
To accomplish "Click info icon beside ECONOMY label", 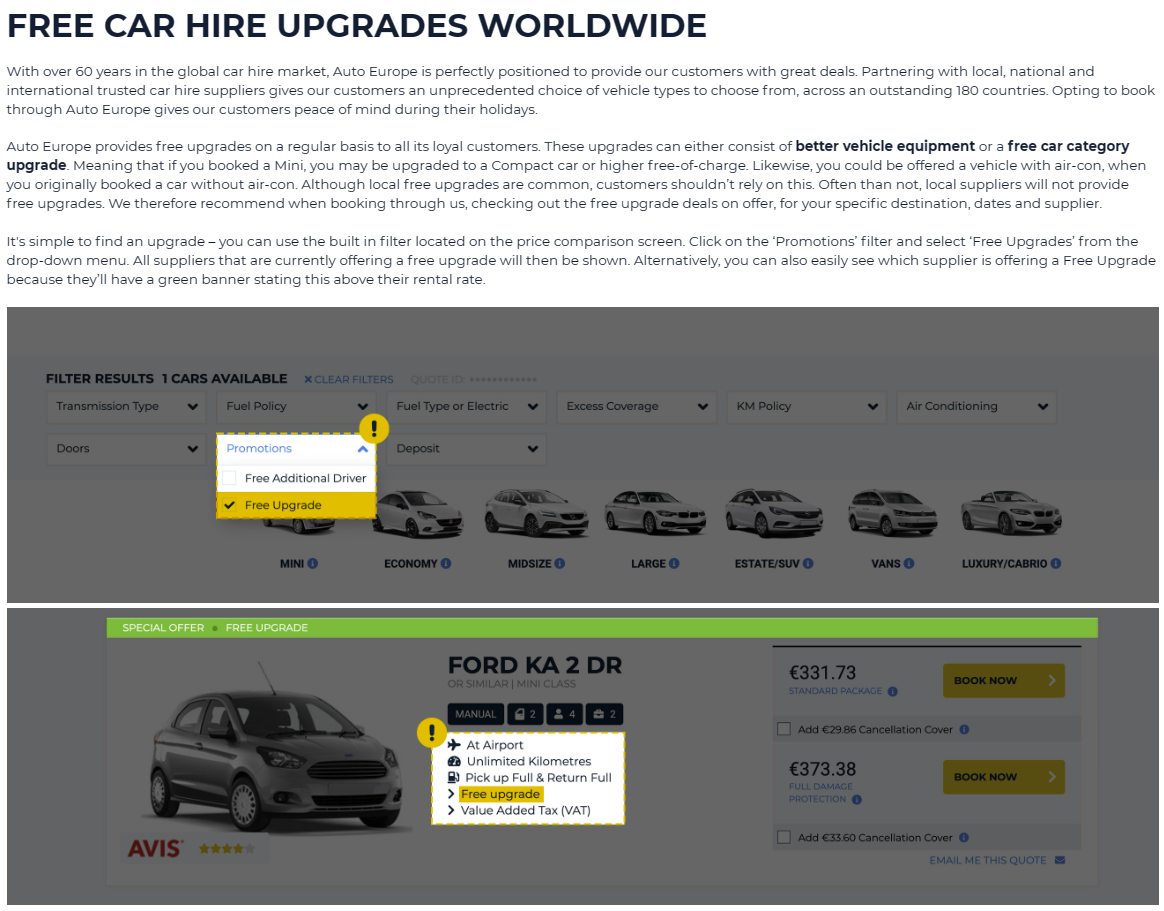I will [x=446, y=564].
